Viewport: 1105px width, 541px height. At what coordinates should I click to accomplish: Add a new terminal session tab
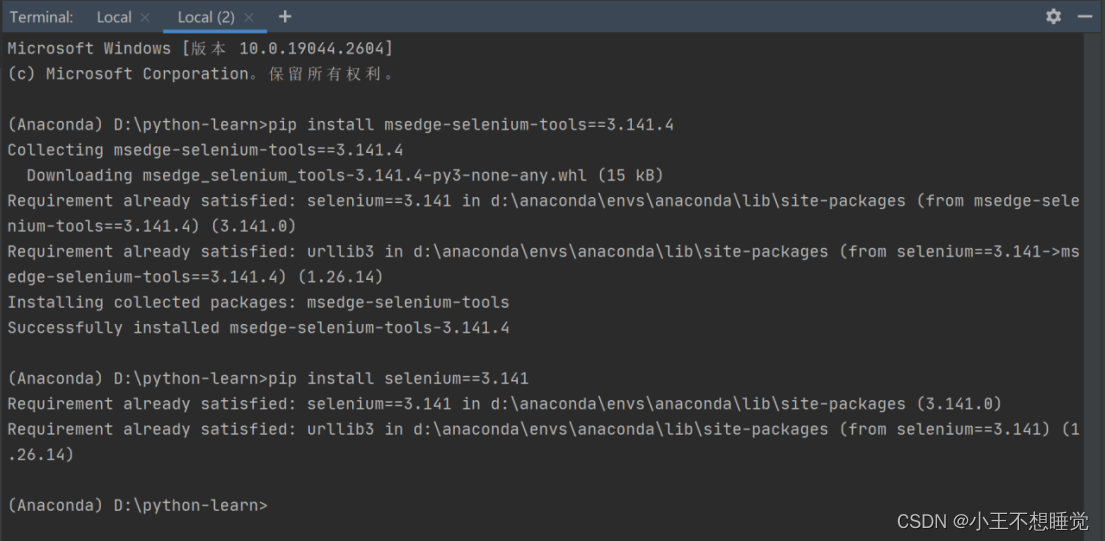285,16
